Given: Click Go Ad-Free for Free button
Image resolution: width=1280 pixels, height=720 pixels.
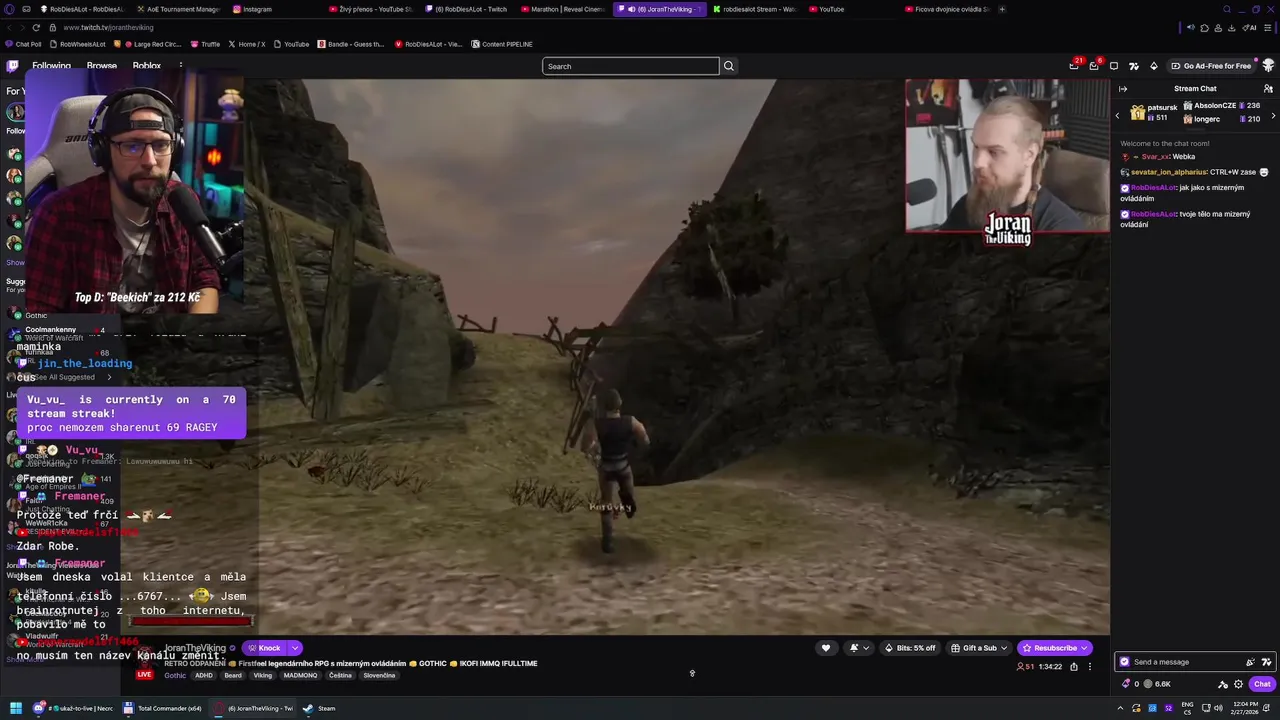Looking at the screenshot, I should tap(1211, 66).
